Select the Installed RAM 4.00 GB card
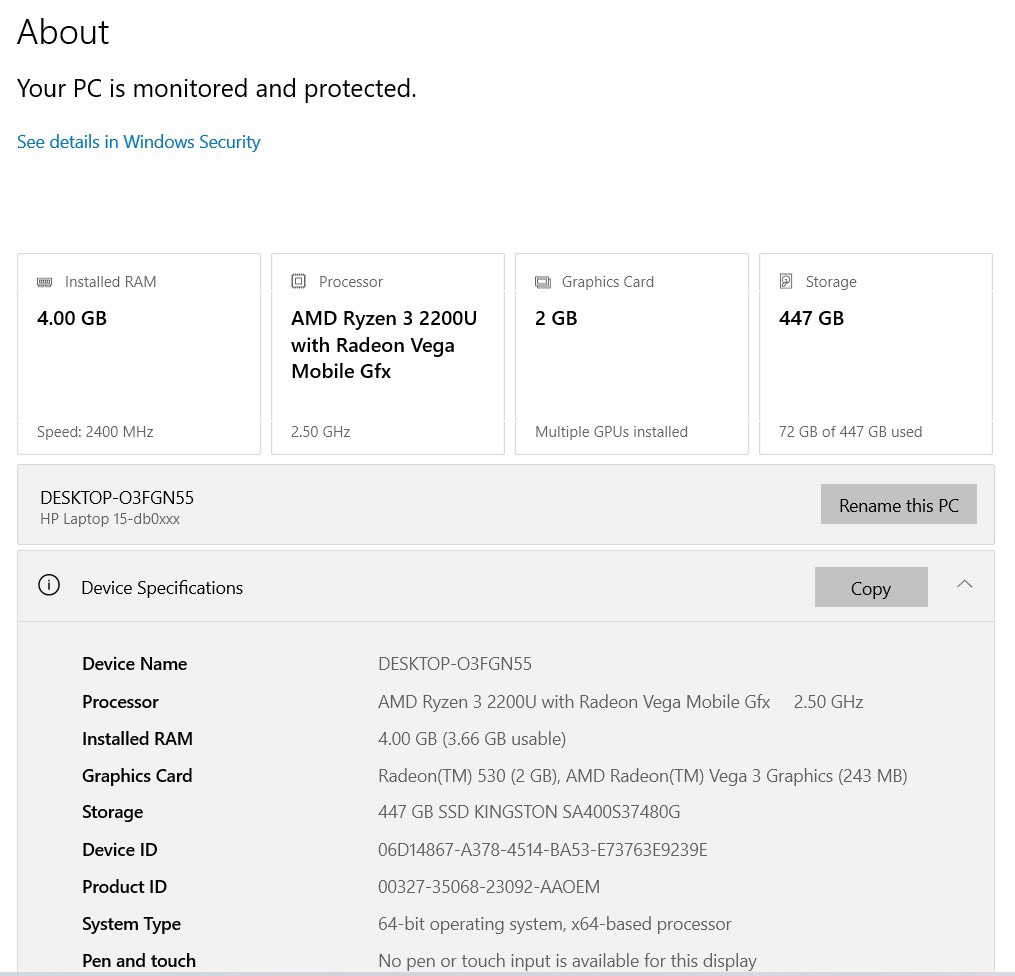 click(139, 354)
